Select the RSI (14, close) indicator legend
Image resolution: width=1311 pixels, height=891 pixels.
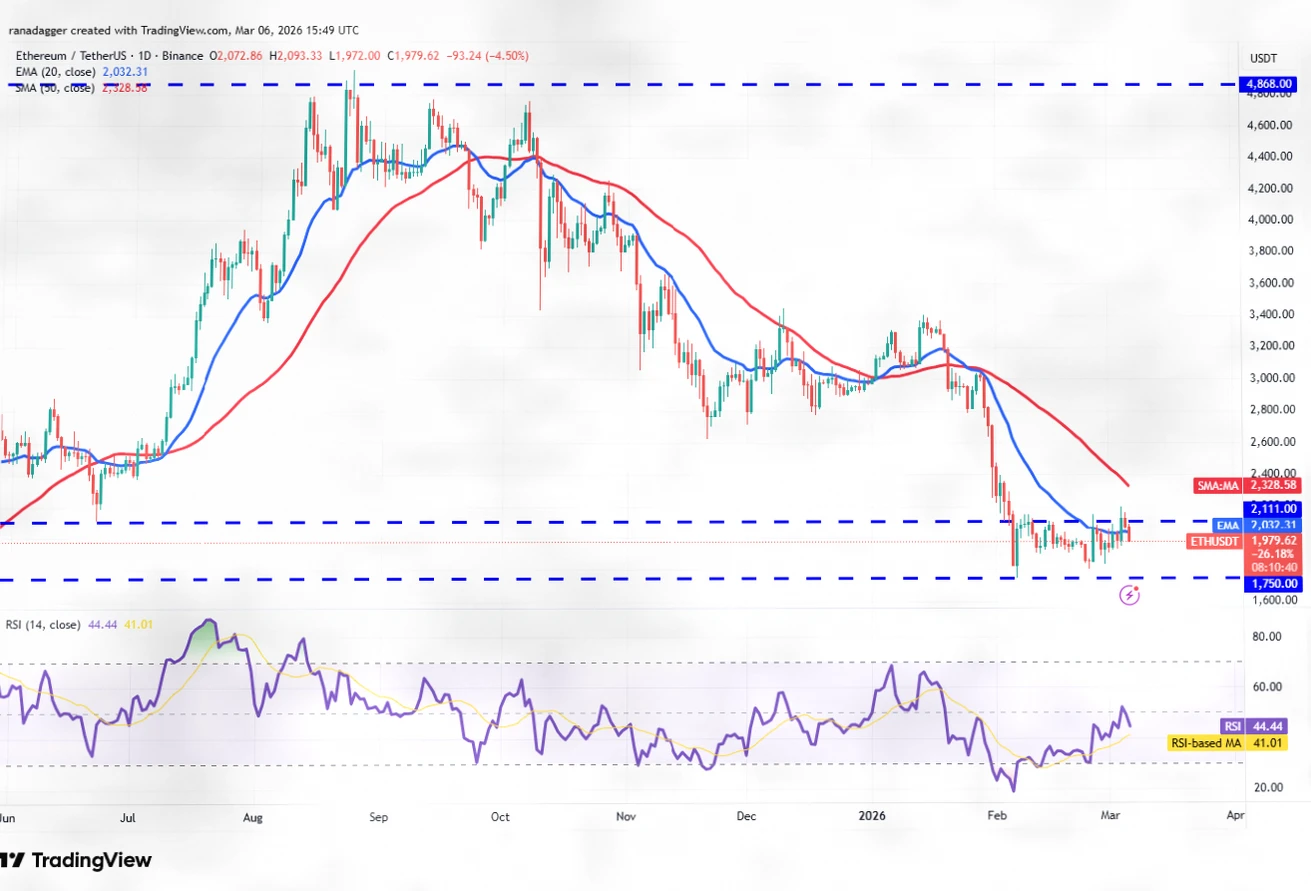coord(42,627)
